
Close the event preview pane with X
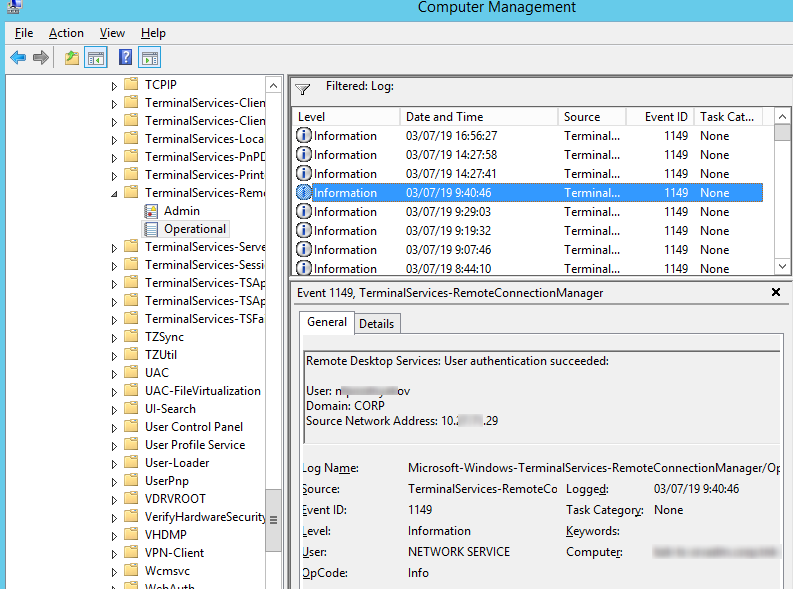click(776, 292)
